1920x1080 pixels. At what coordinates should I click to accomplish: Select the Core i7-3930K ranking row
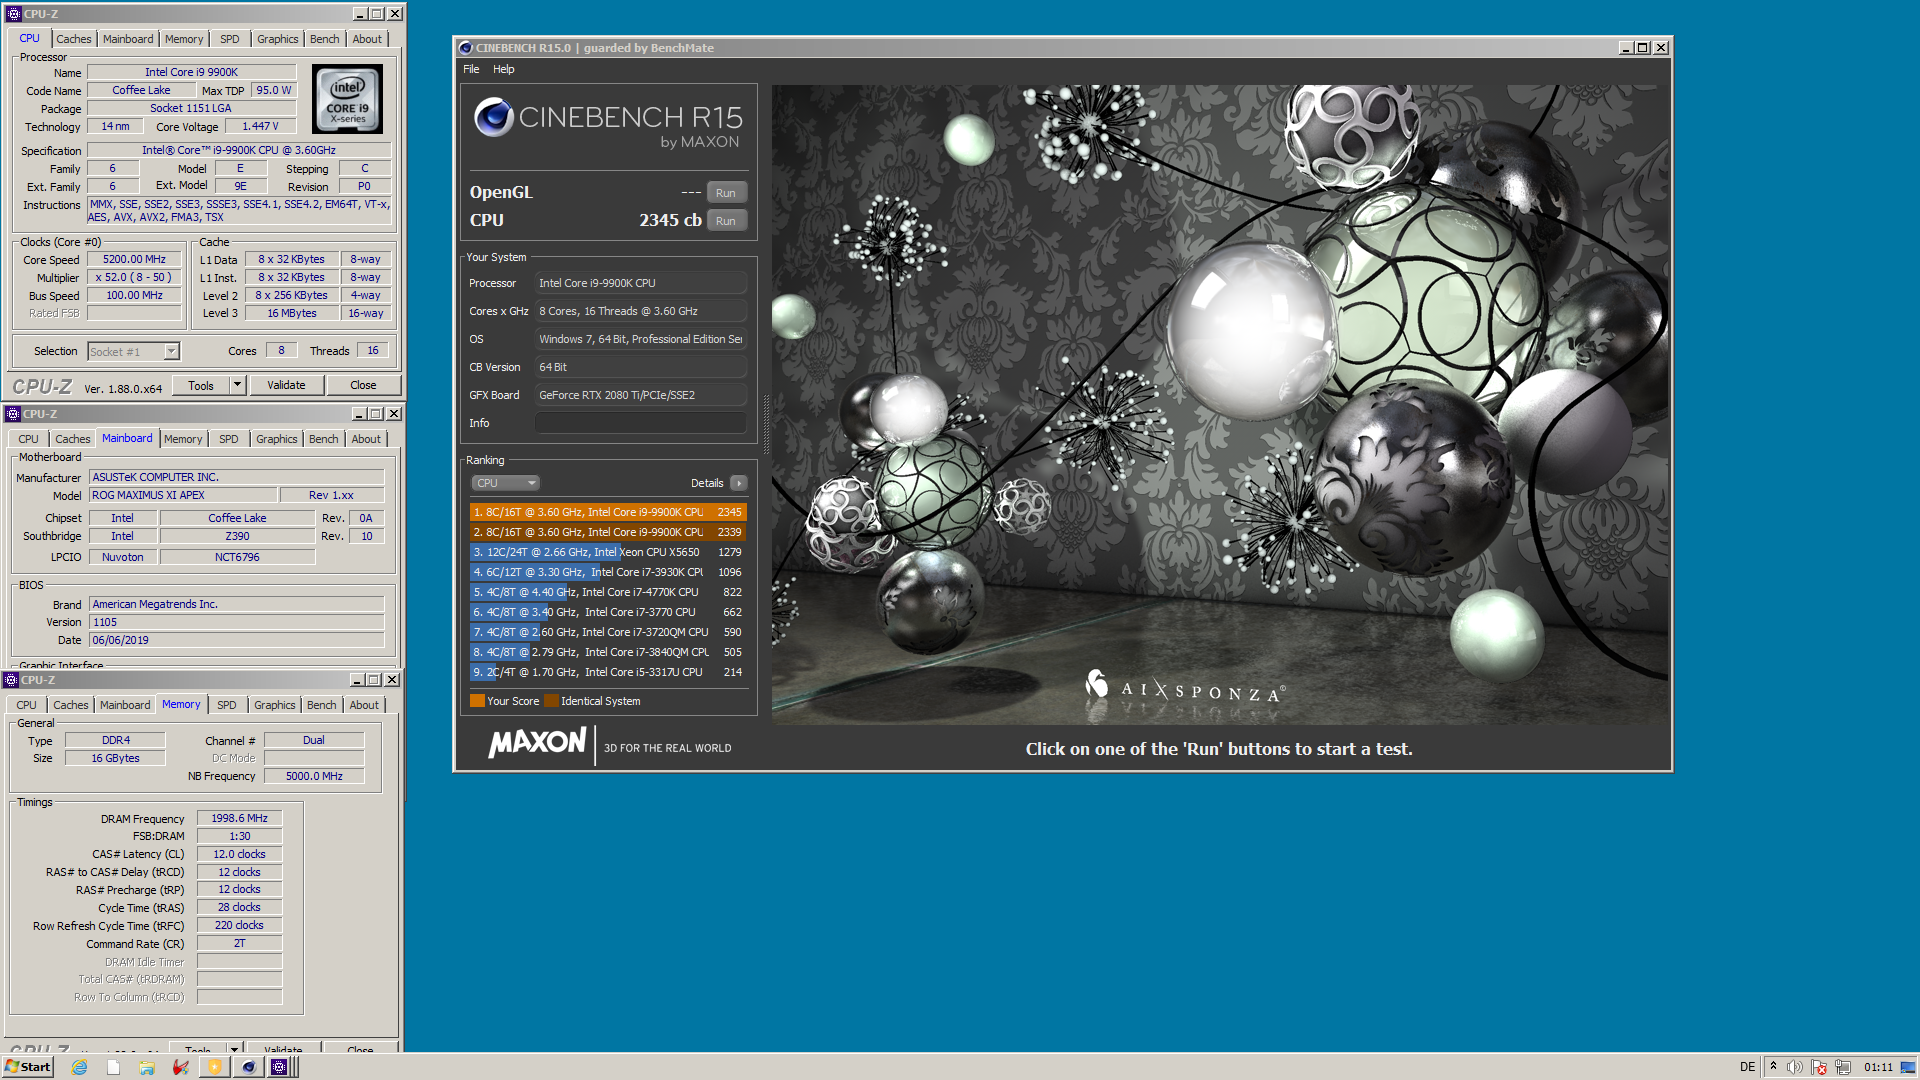click(x=608, y=572)
